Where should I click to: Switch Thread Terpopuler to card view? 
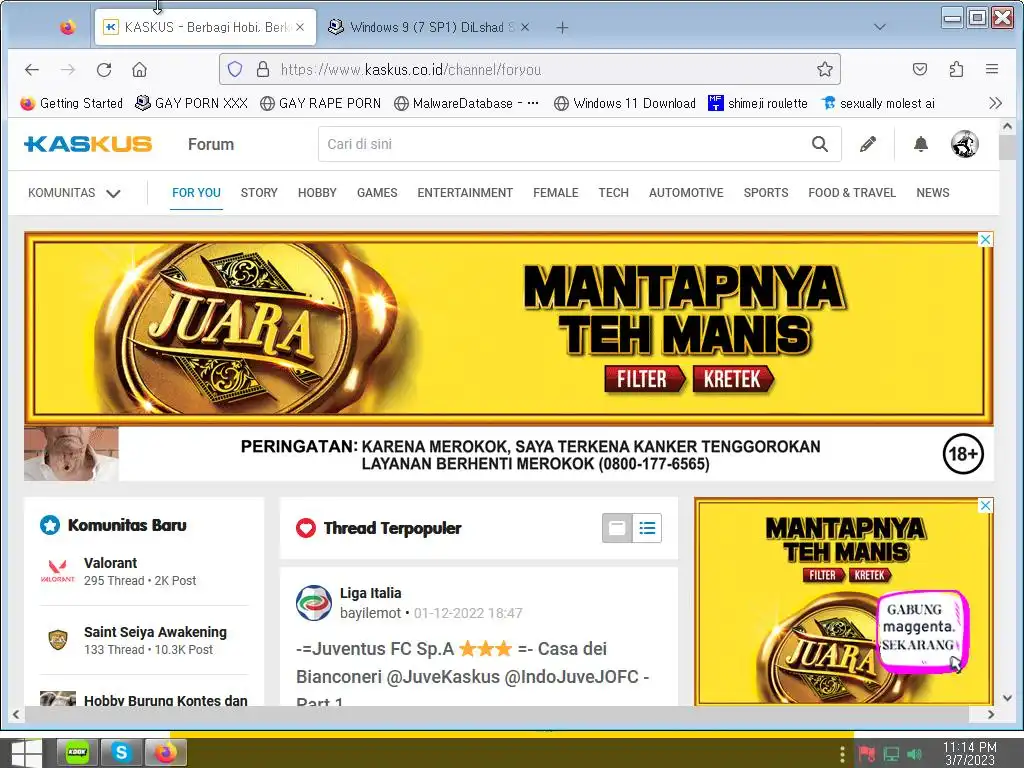coord(617,528)
